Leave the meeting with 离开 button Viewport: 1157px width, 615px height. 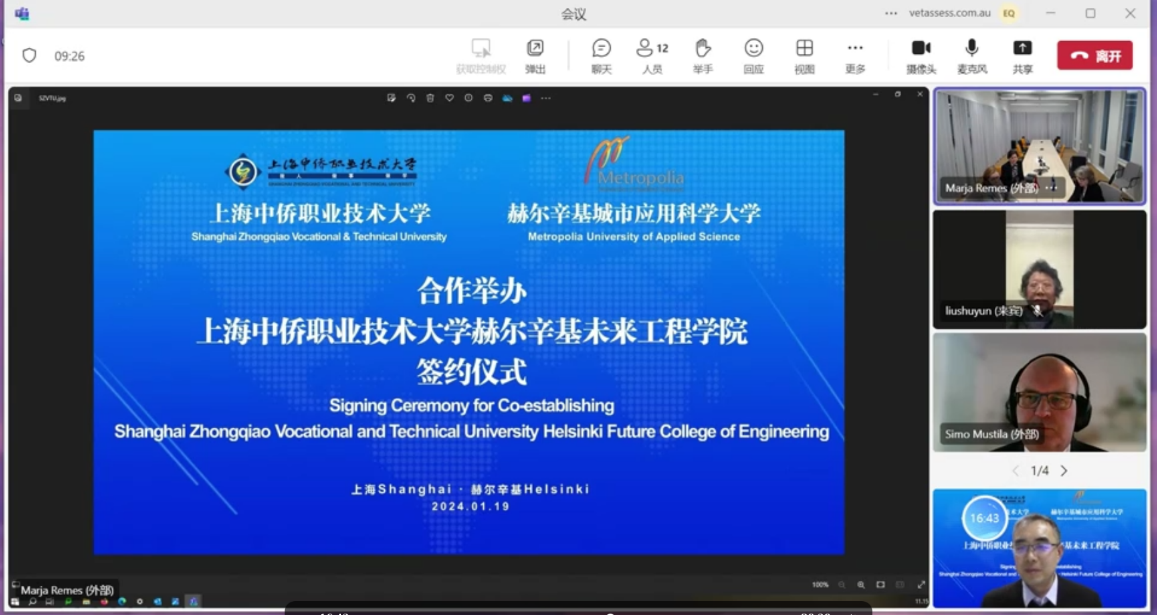tap(1095, 56)
